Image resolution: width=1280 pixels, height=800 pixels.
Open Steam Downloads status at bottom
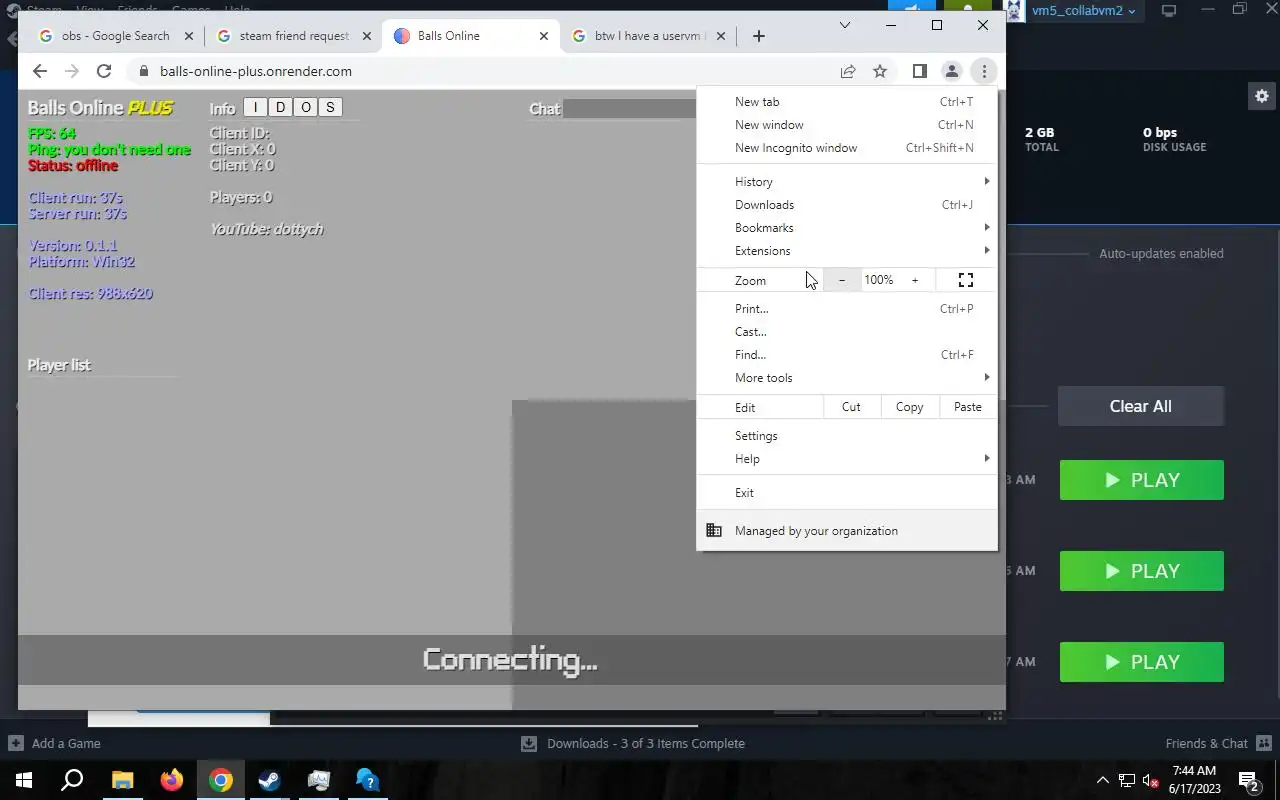click(633, 743)
